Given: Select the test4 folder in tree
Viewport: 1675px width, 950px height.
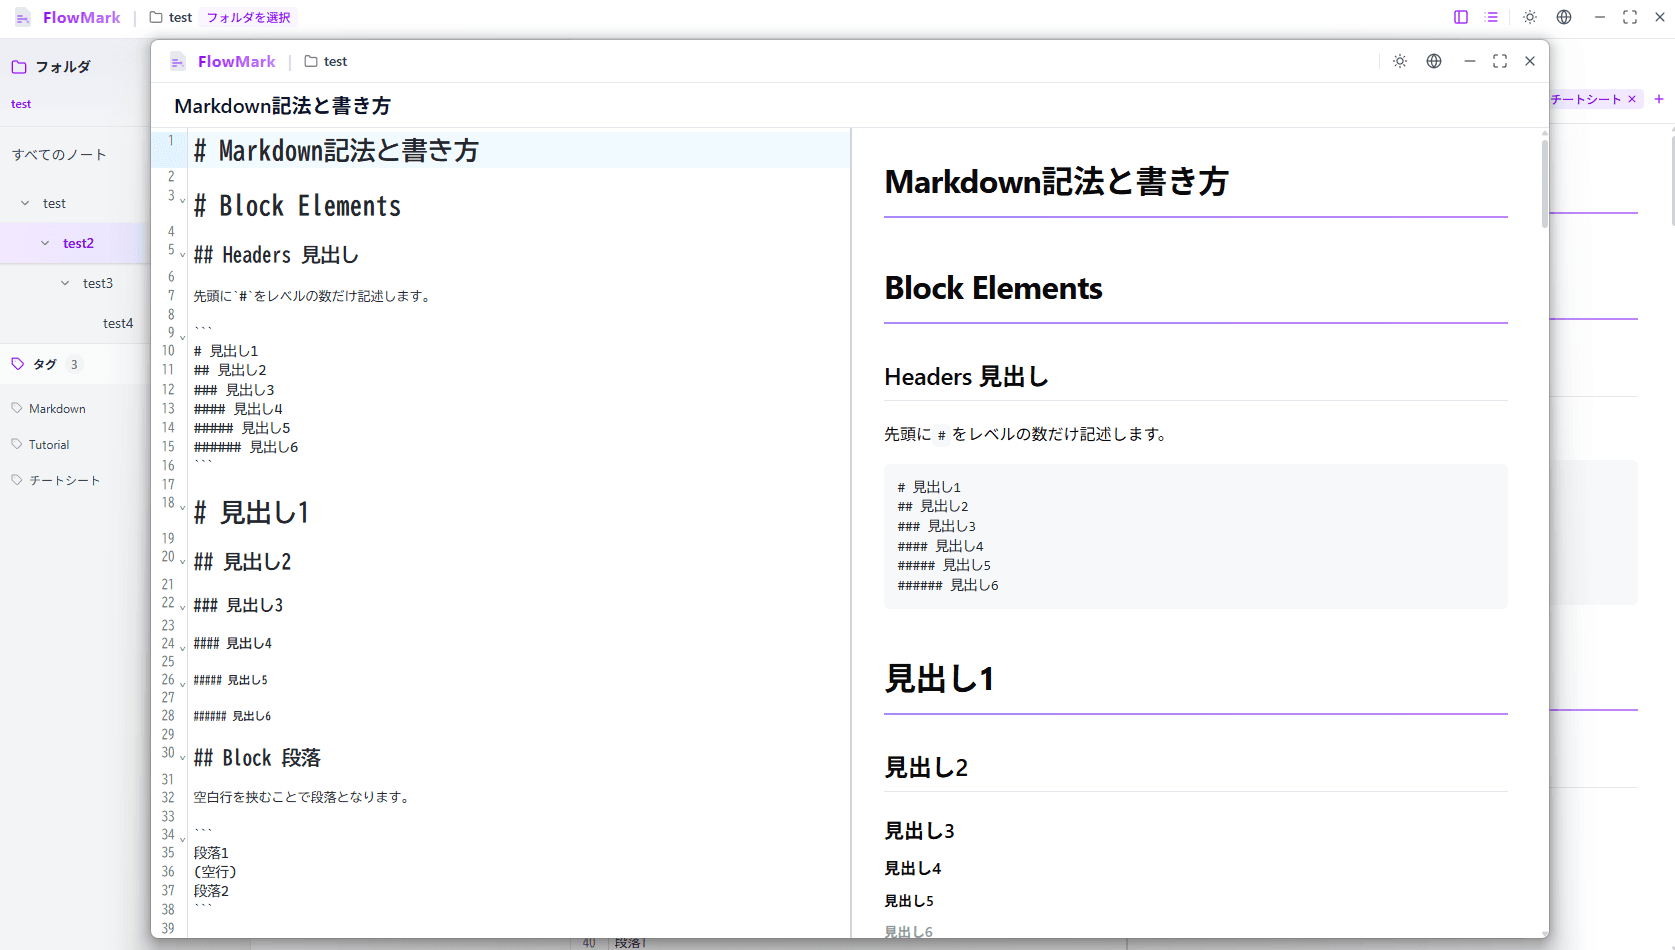Looking at the screenshot, I should [x=117, y=323].
